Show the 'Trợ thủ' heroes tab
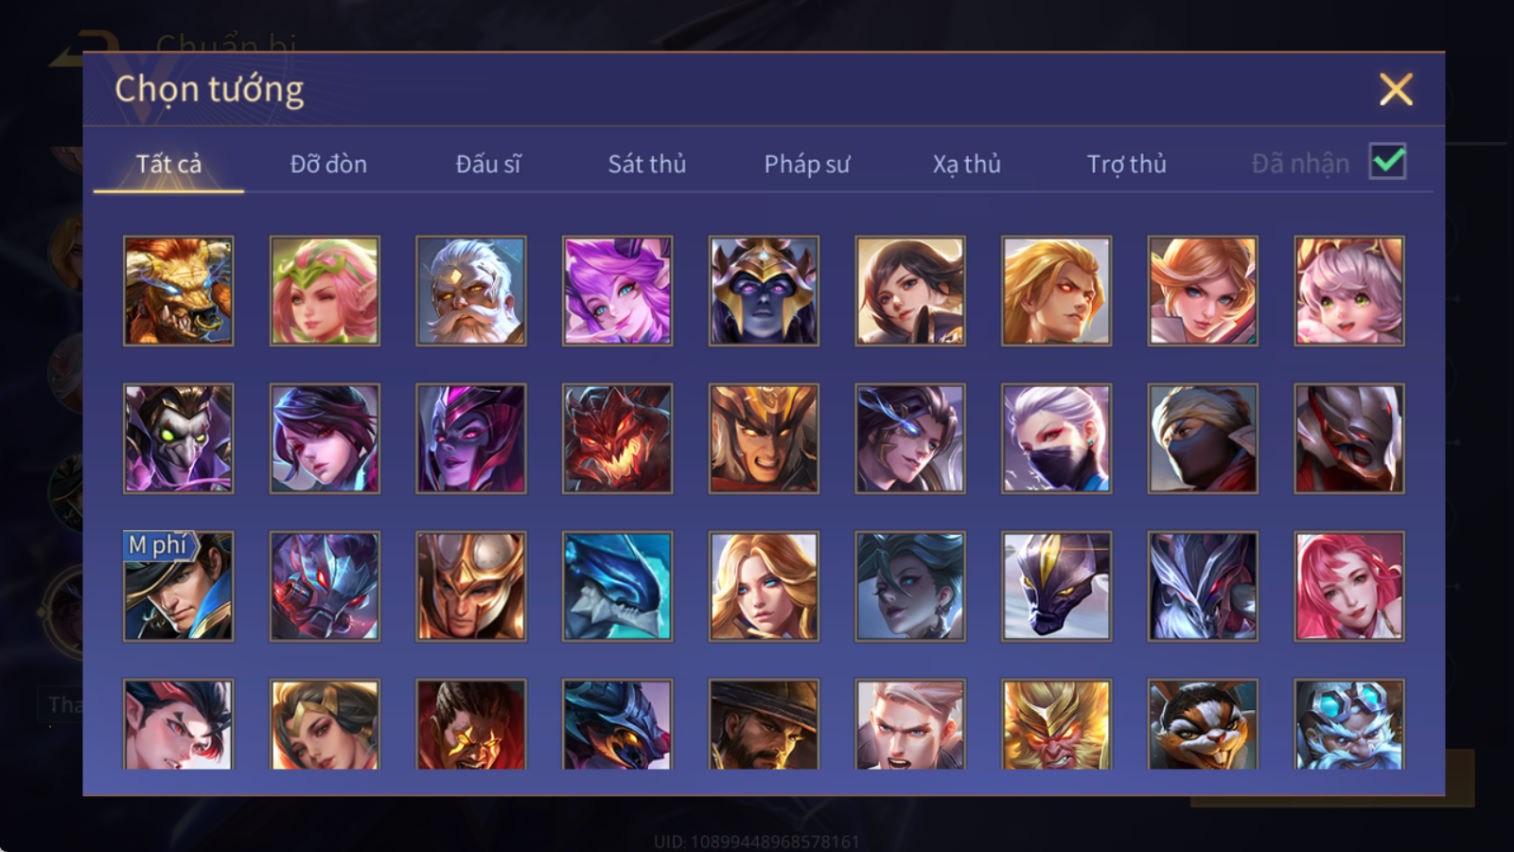 (x=1127, y=164)
